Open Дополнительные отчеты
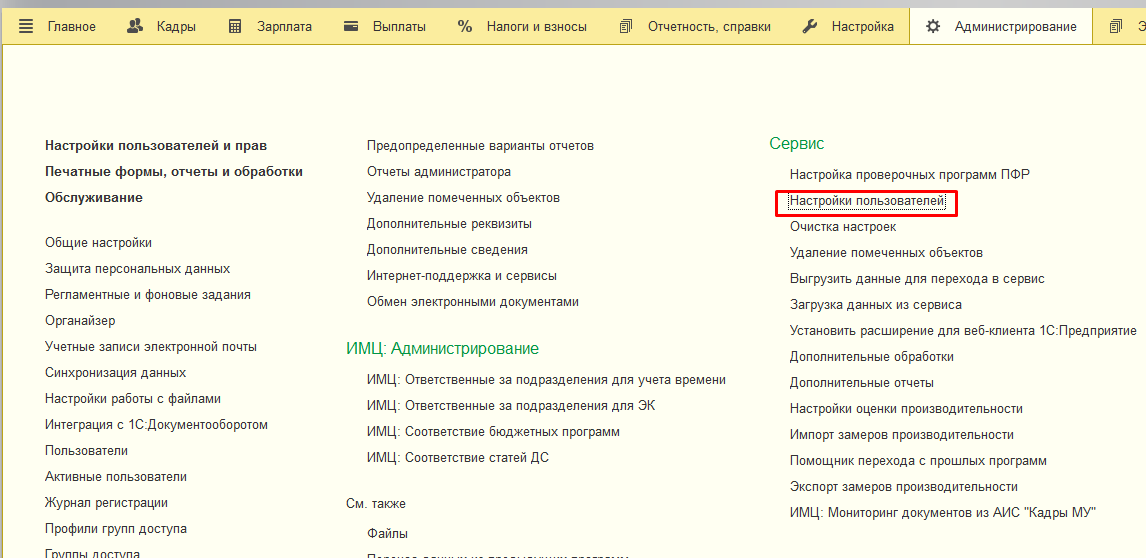Screen dimensions: 1146x558 click(862, 382)
